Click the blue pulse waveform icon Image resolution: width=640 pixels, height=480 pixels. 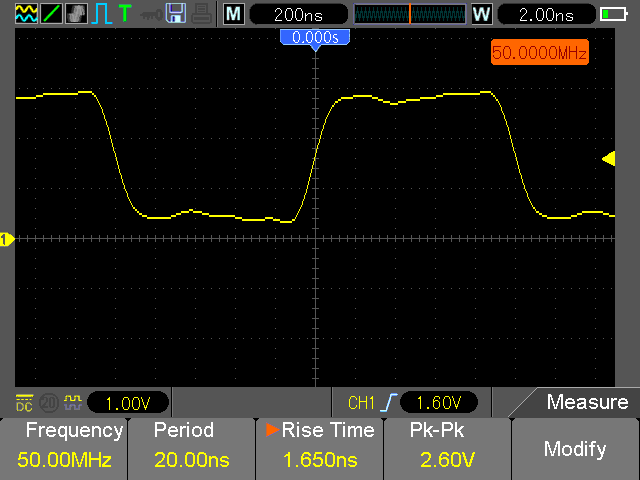pos(102,13)
